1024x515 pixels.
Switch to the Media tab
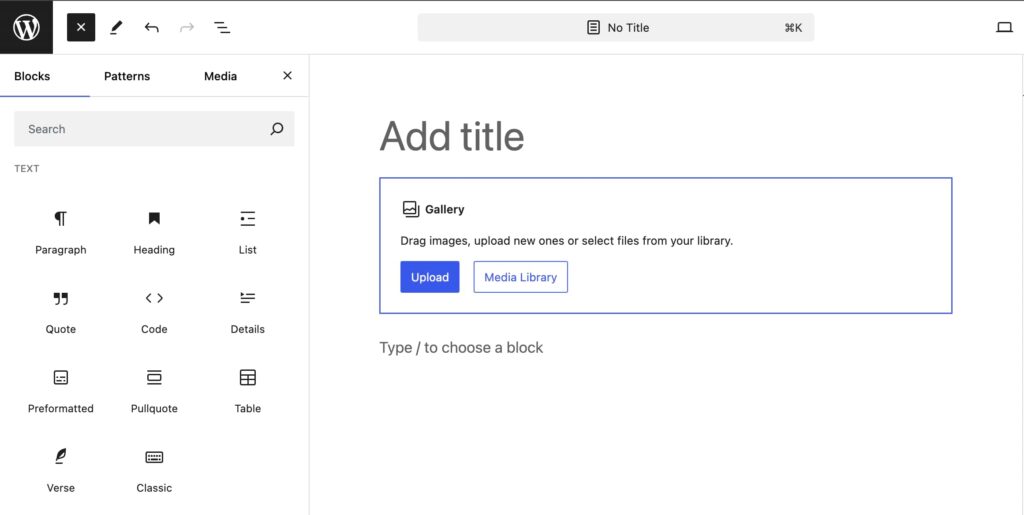(x=220, y=76)
